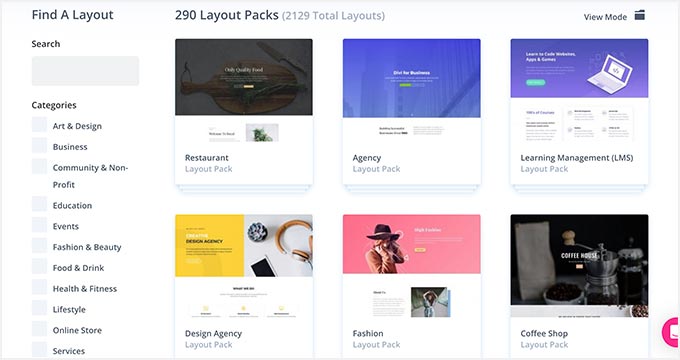Select the Services category checkbox
The image size is (680, 360).
[39, 350]
